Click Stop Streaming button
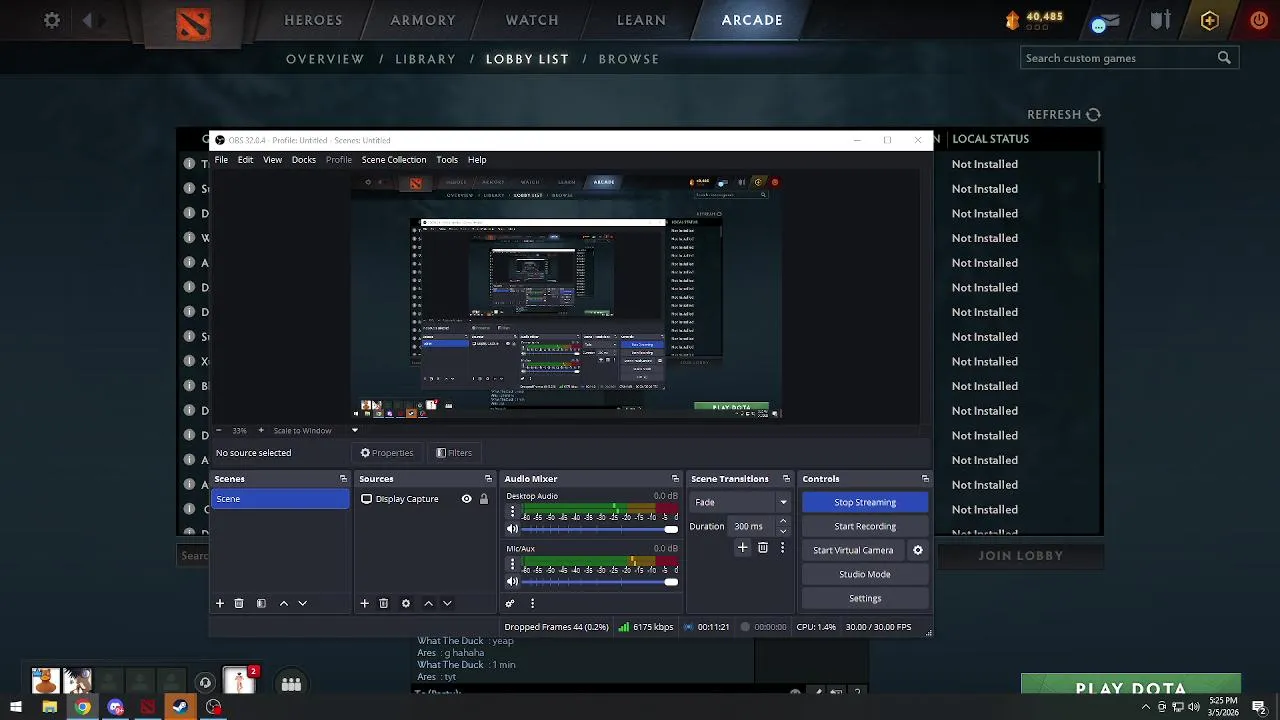Screen dimensions: 1280x720 point(865,502)
